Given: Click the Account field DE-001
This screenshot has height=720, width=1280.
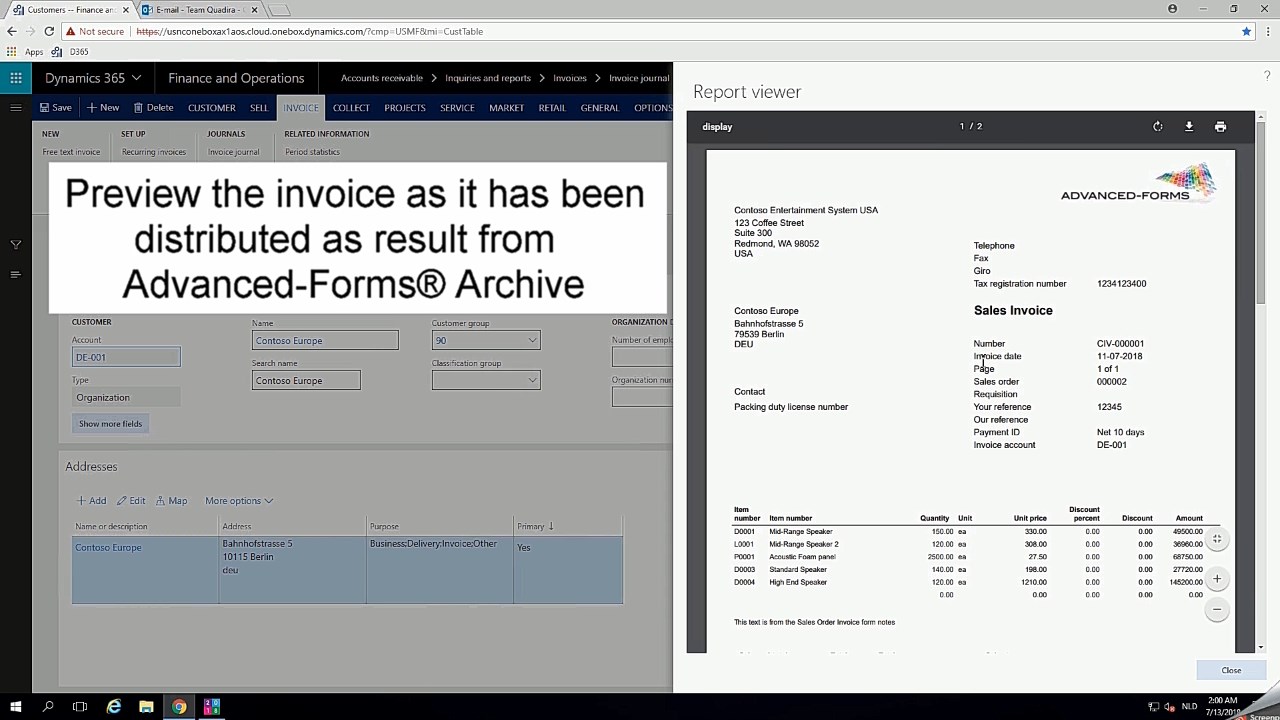Looking at the screenshot, I should tap(126, 357).
